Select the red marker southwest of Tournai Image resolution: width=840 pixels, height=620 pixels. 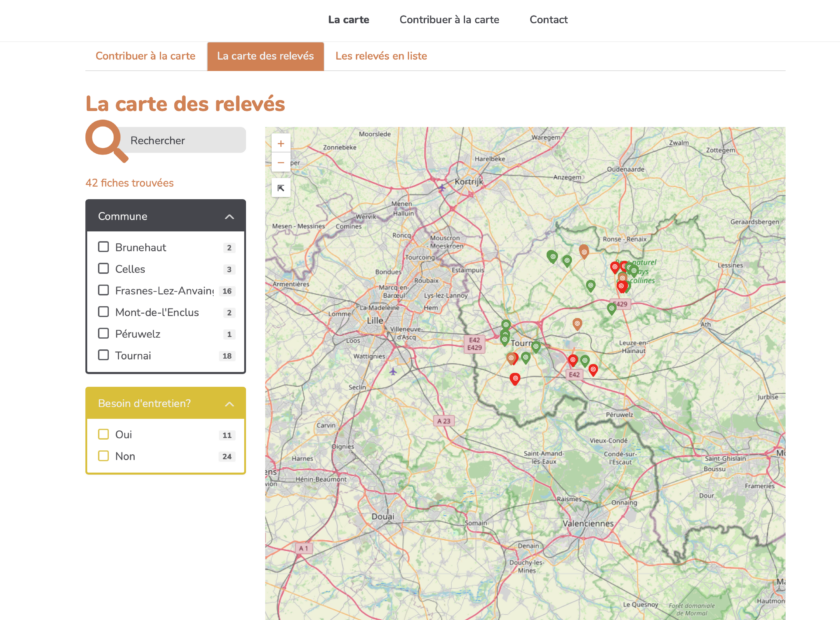pos(515,378)
